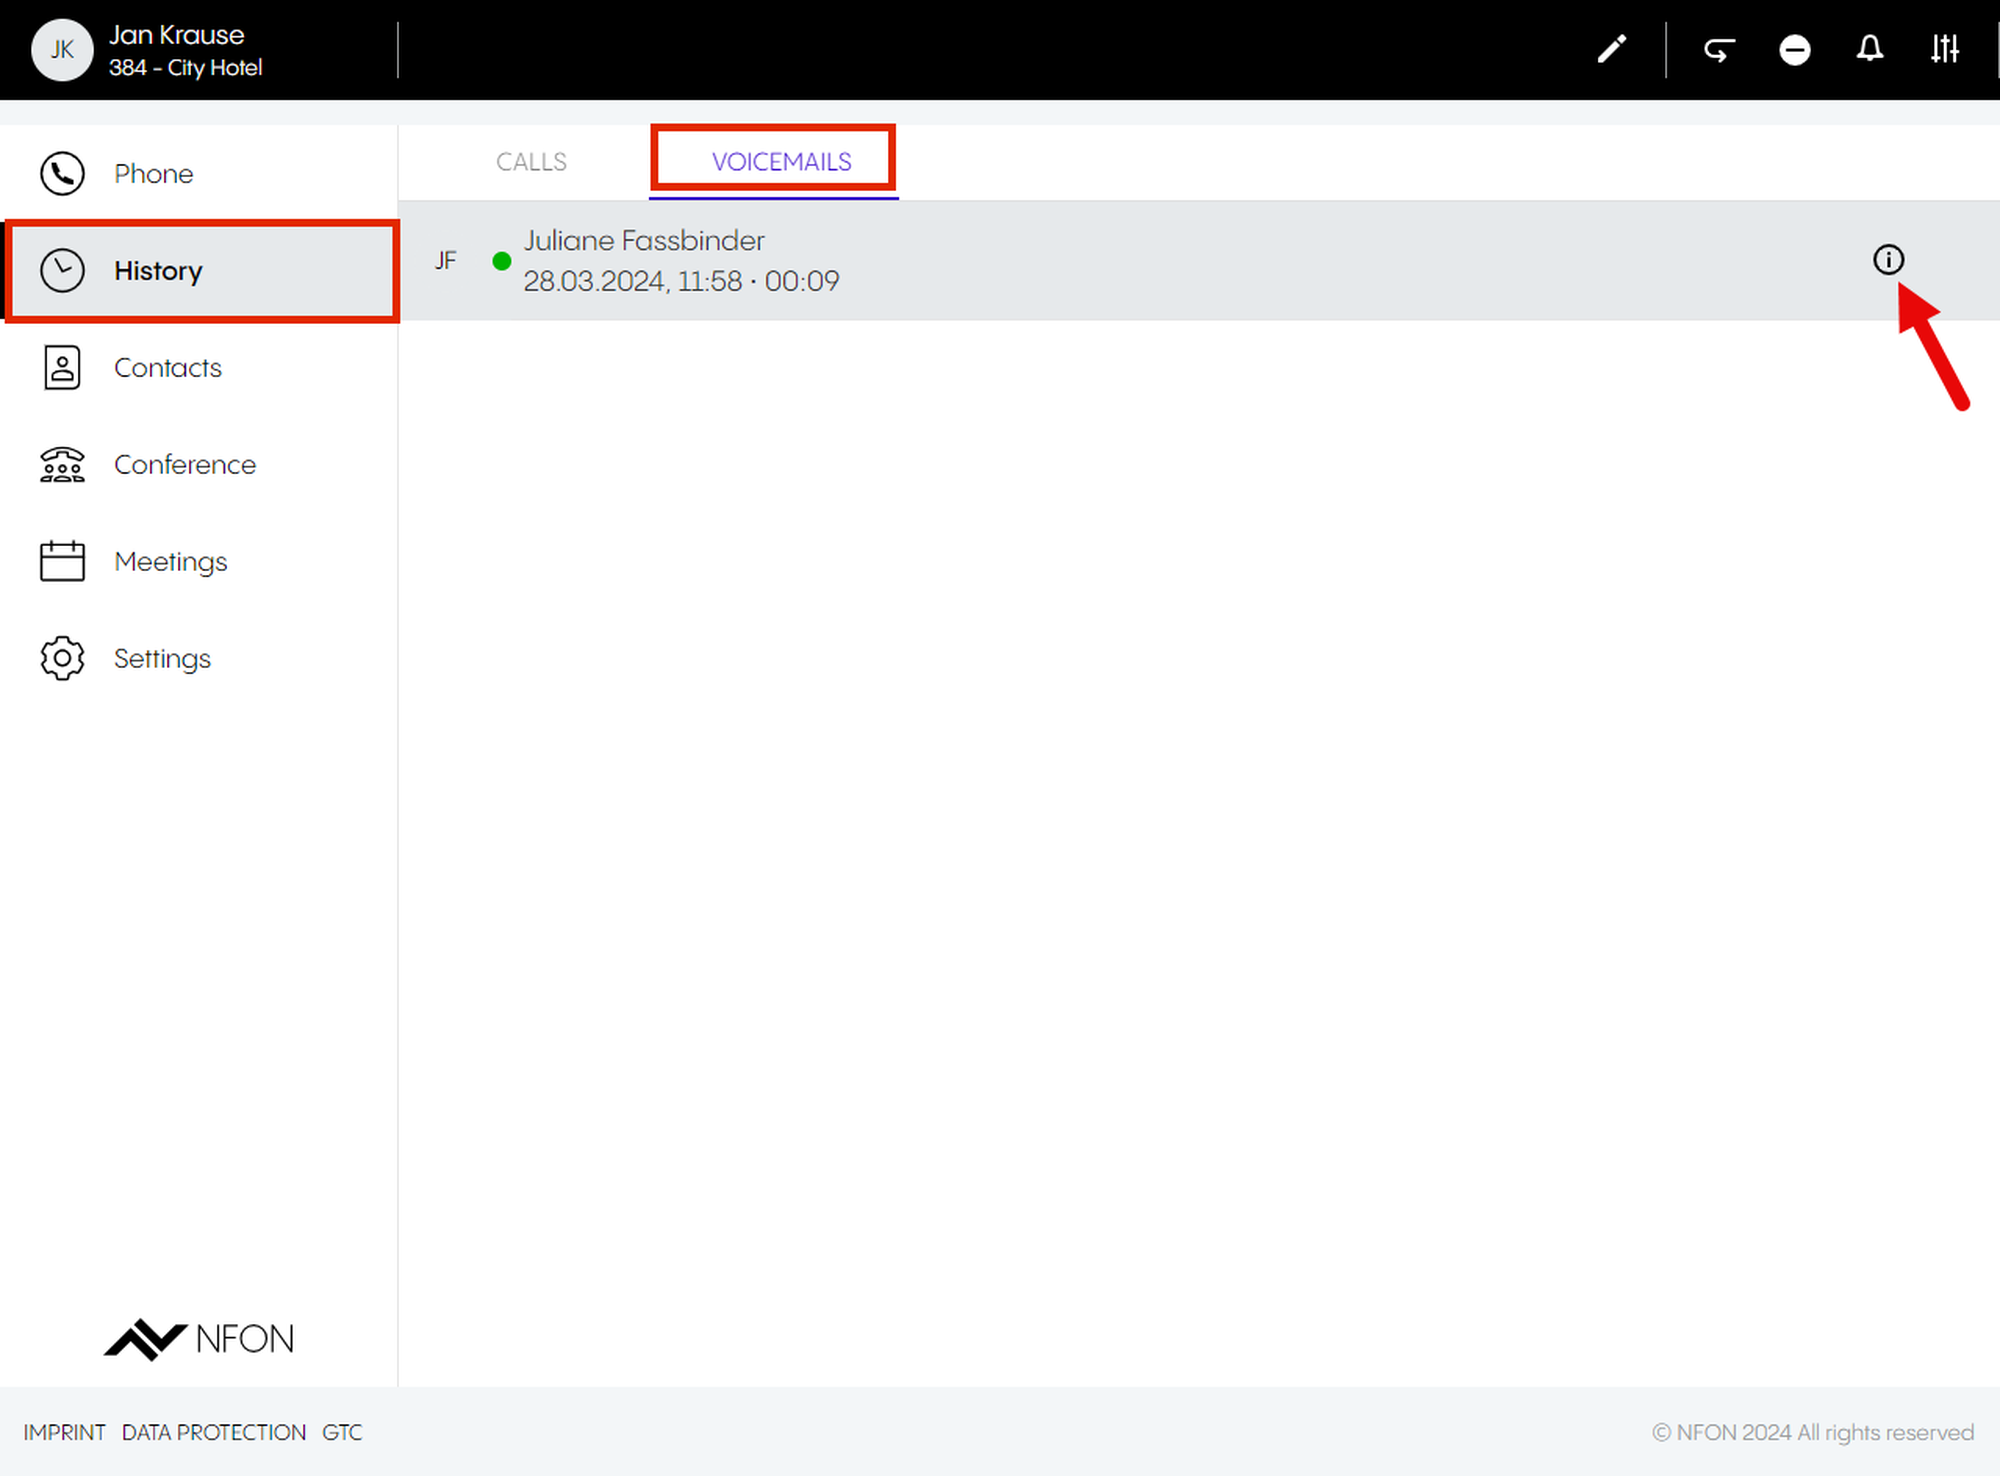The height and width of the screenshot is (1476, 2000).
Task: Open the DATA PROTECTION link
Action: pos(213,1432)
